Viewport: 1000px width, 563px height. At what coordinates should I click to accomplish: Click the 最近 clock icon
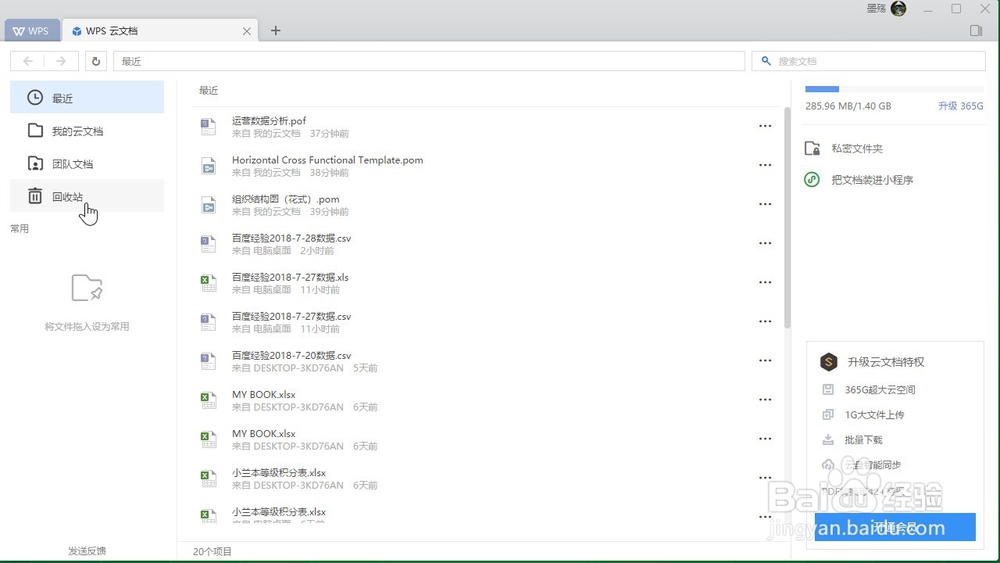[35, 98]
